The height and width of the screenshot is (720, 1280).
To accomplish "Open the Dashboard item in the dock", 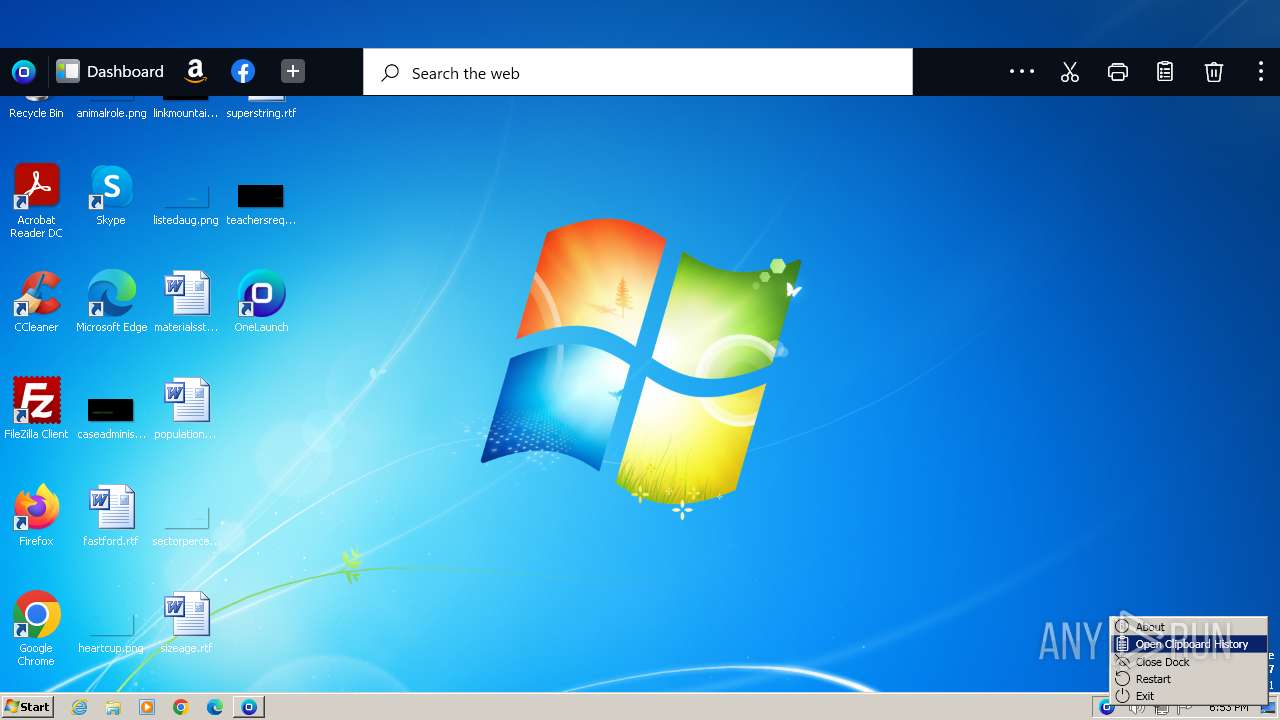I will [x=110, y=72].
